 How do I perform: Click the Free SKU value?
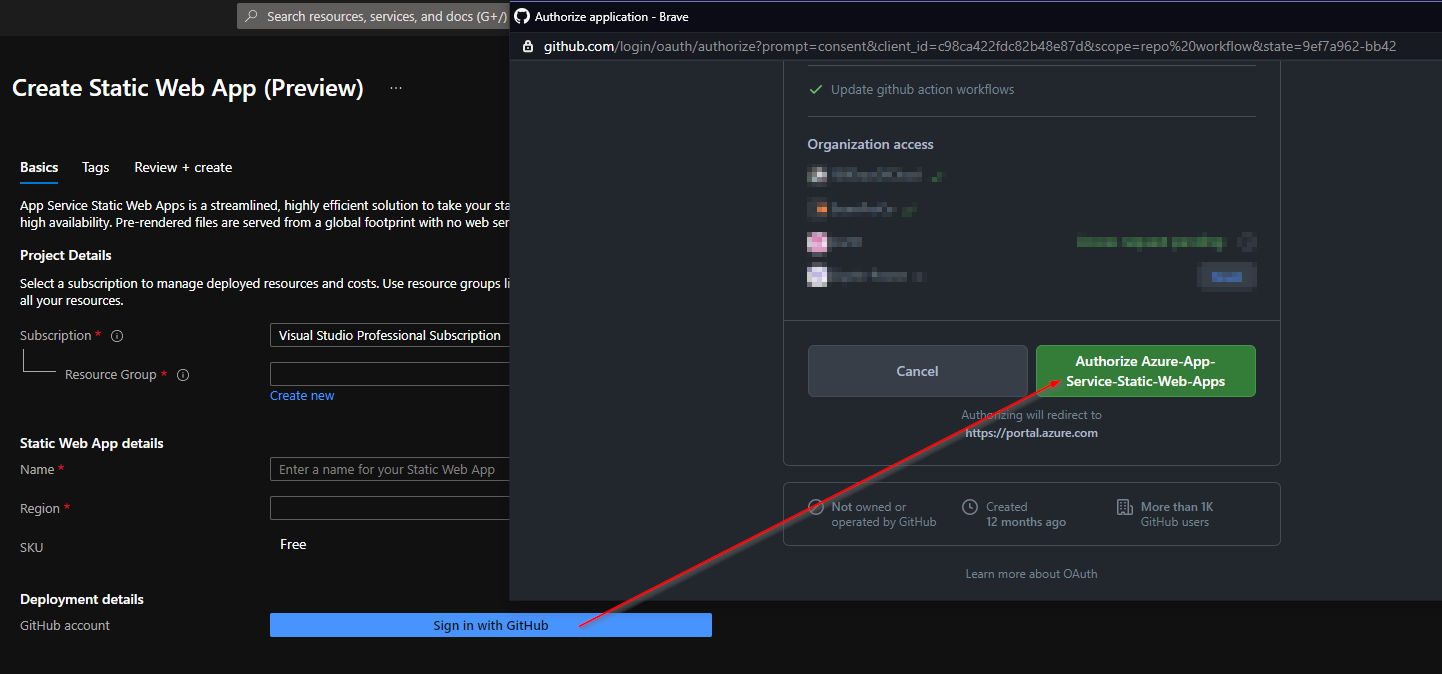pos(293,544)
